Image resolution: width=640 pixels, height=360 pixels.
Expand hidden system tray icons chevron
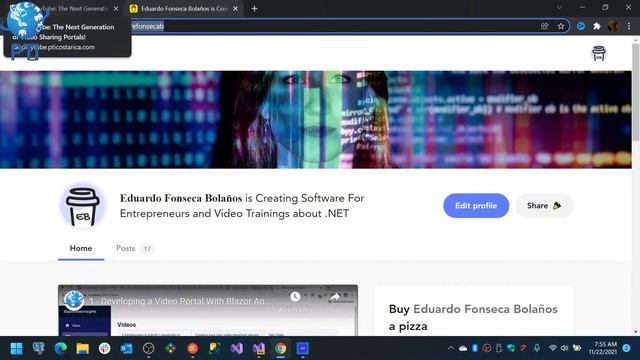pyautogui.click(x=451, y=348)
